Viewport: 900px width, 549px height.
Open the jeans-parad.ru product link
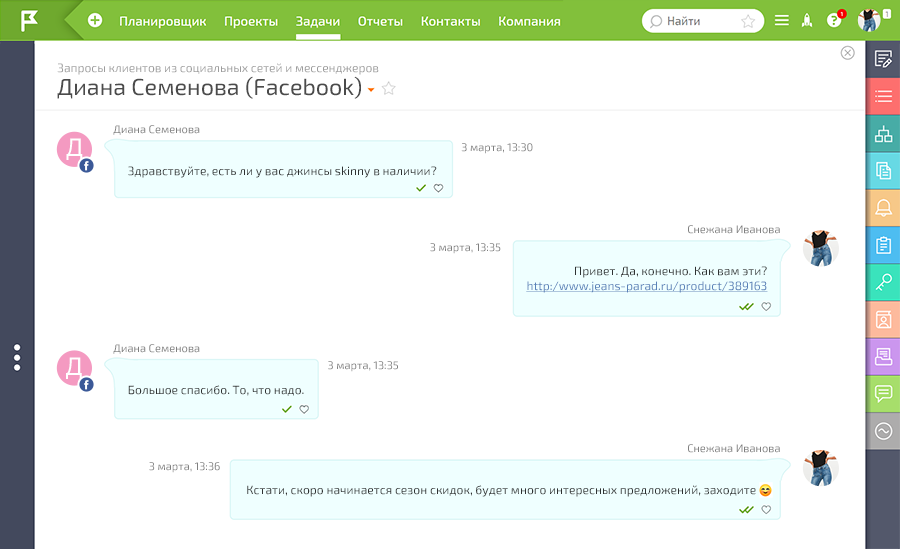point(646,286)
